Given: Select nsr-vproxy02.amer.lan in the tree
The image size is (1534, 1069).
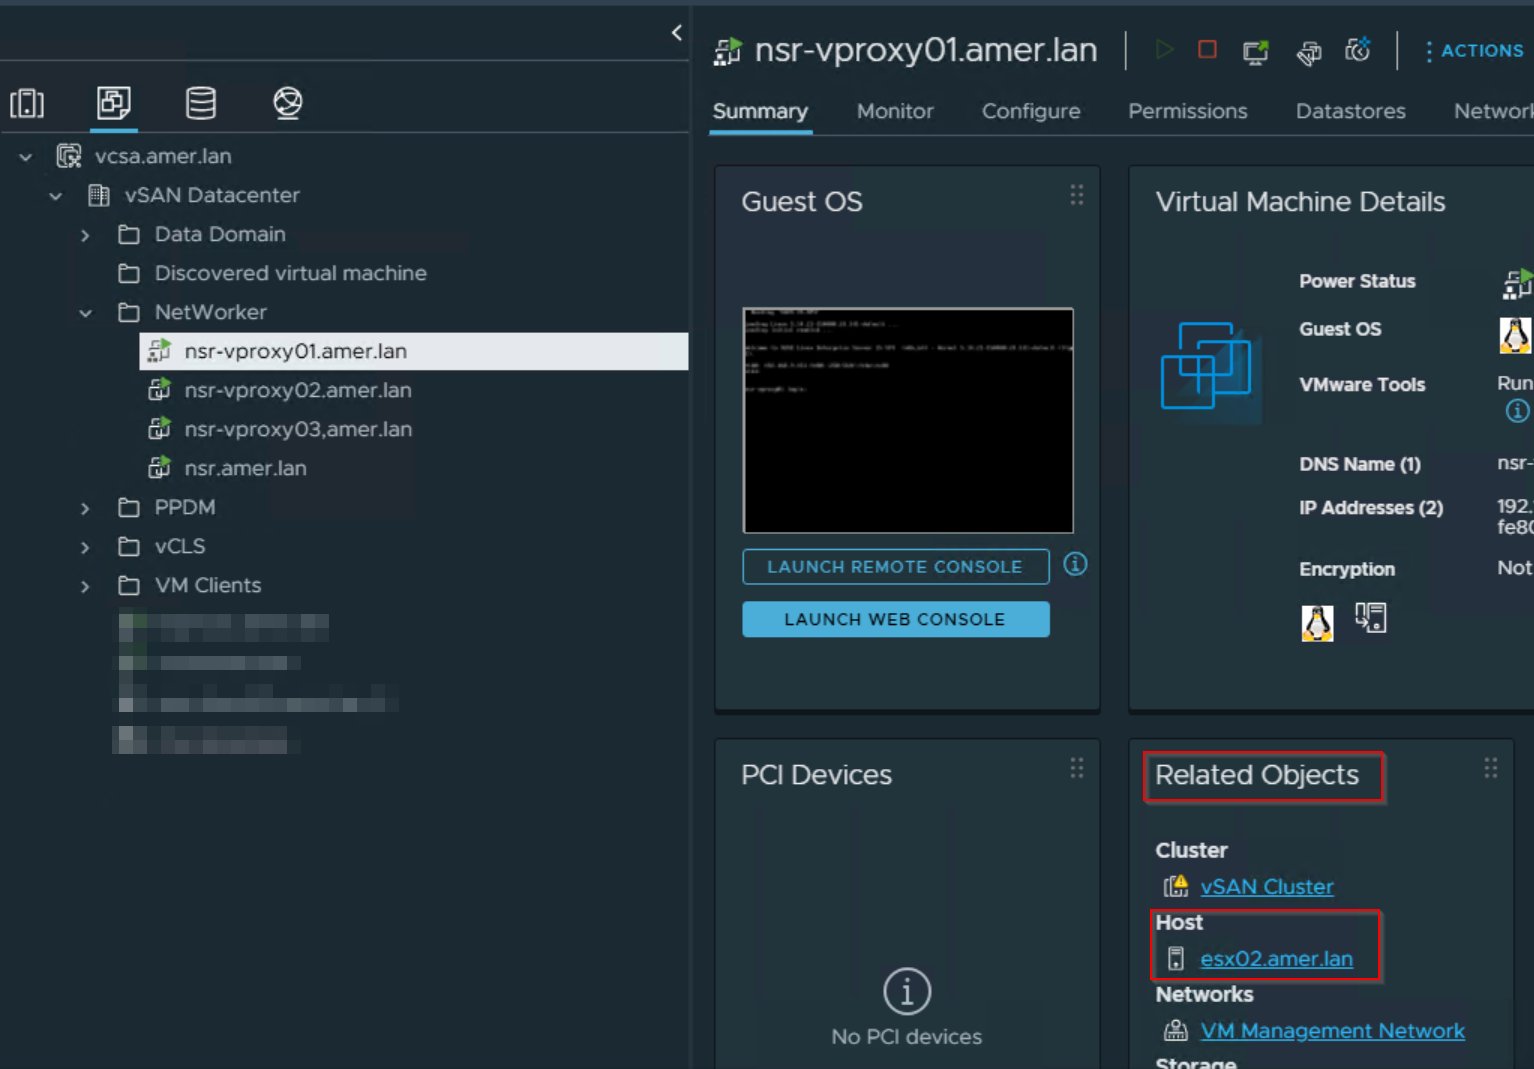Looking at the screenshot, I should pyautogui.click(x=297, y=390).
